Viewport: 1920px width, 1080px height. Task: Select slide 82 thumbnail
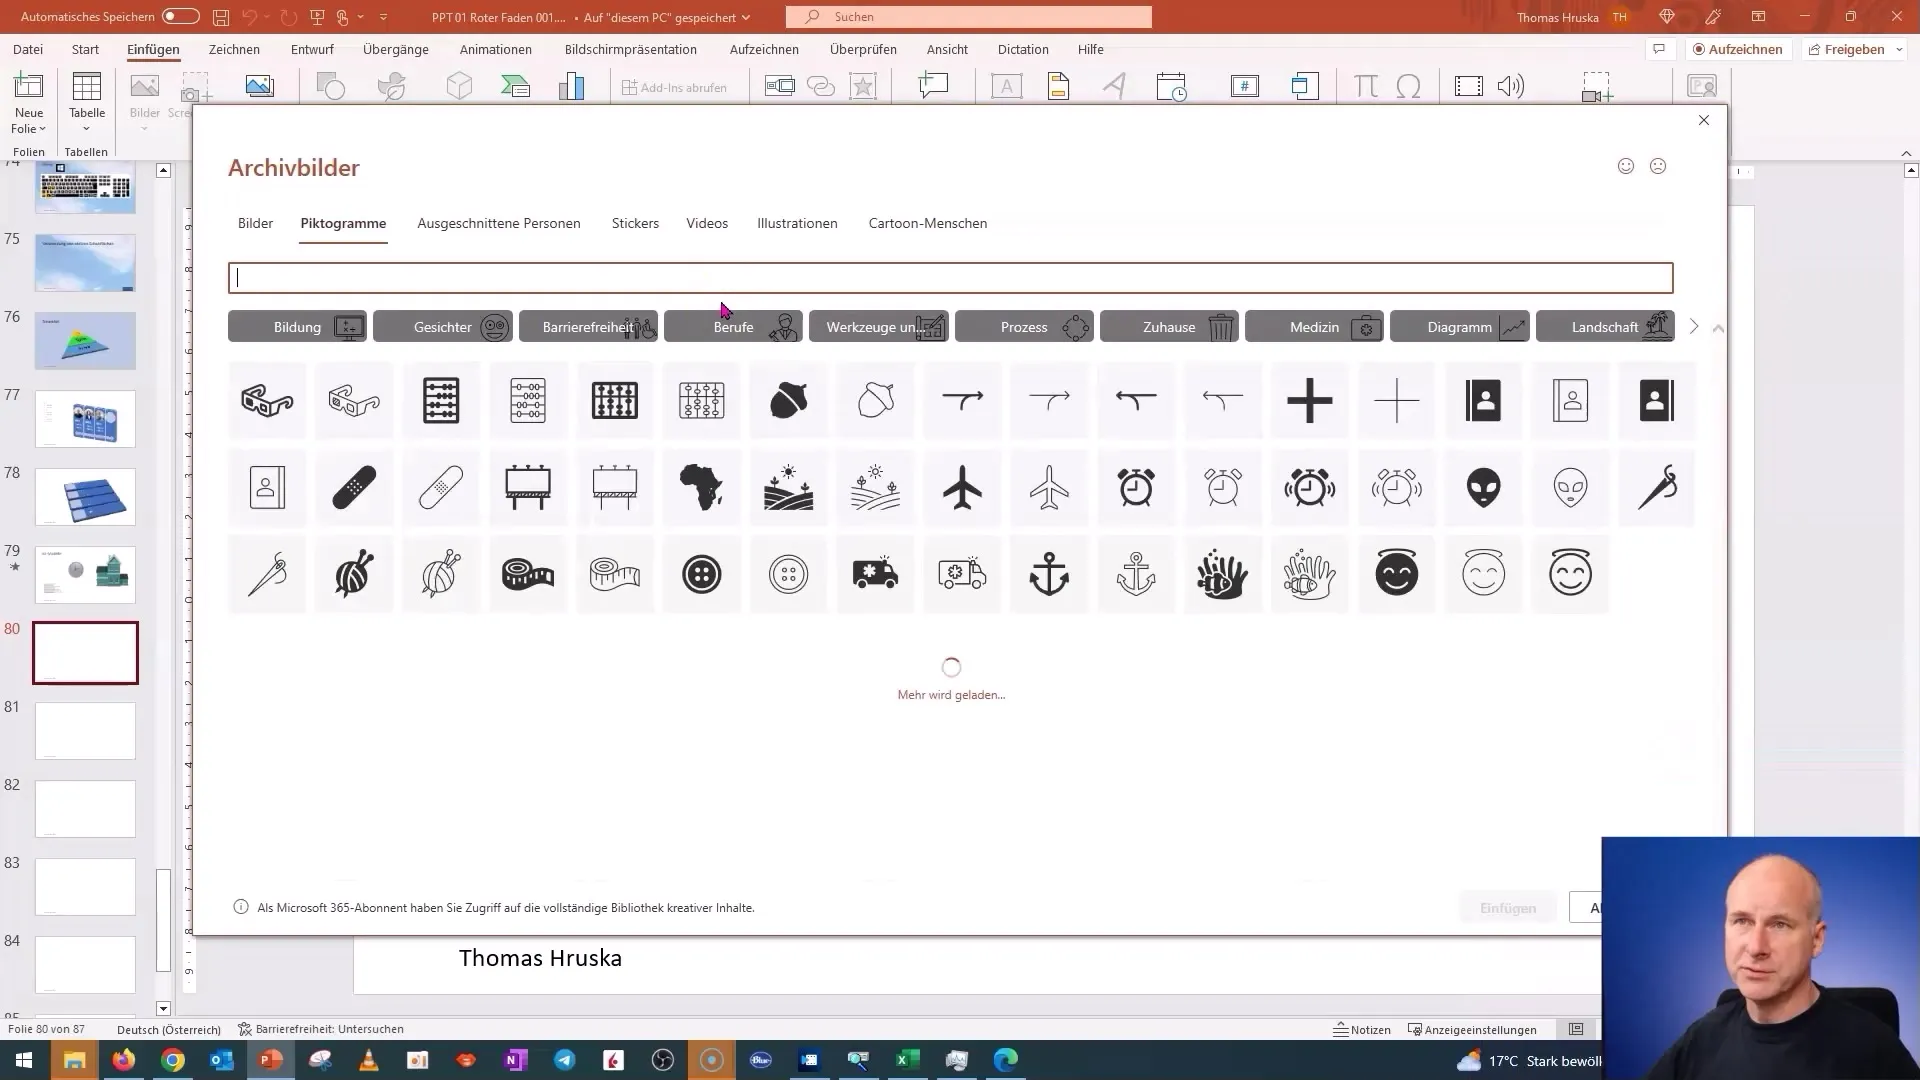[85, 808]
